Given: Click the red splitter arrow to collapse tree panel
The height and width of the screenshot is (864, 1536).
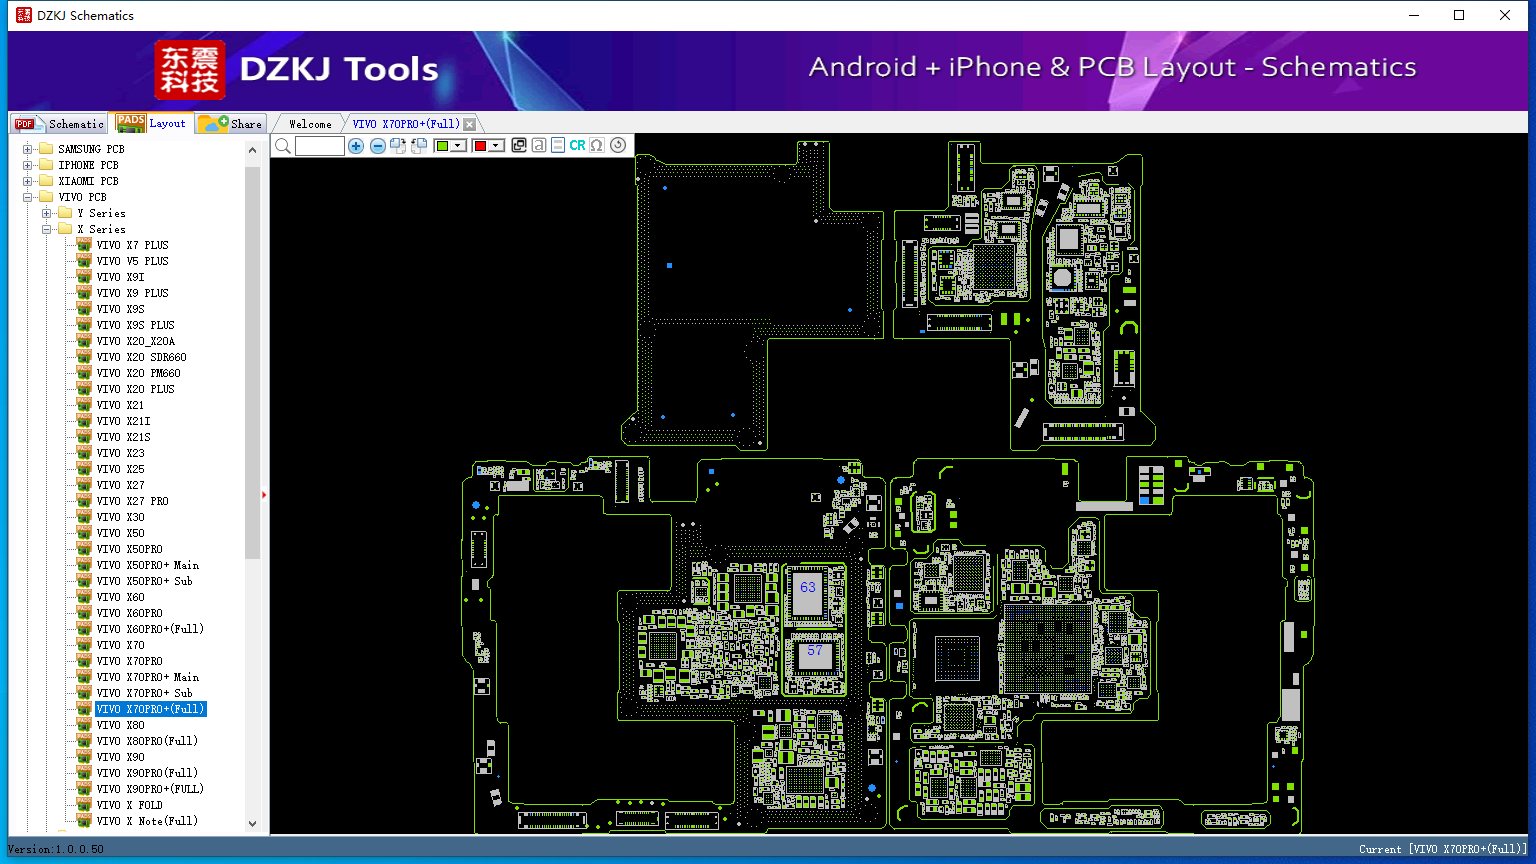Looking at the screenshot, I should 264,494.
